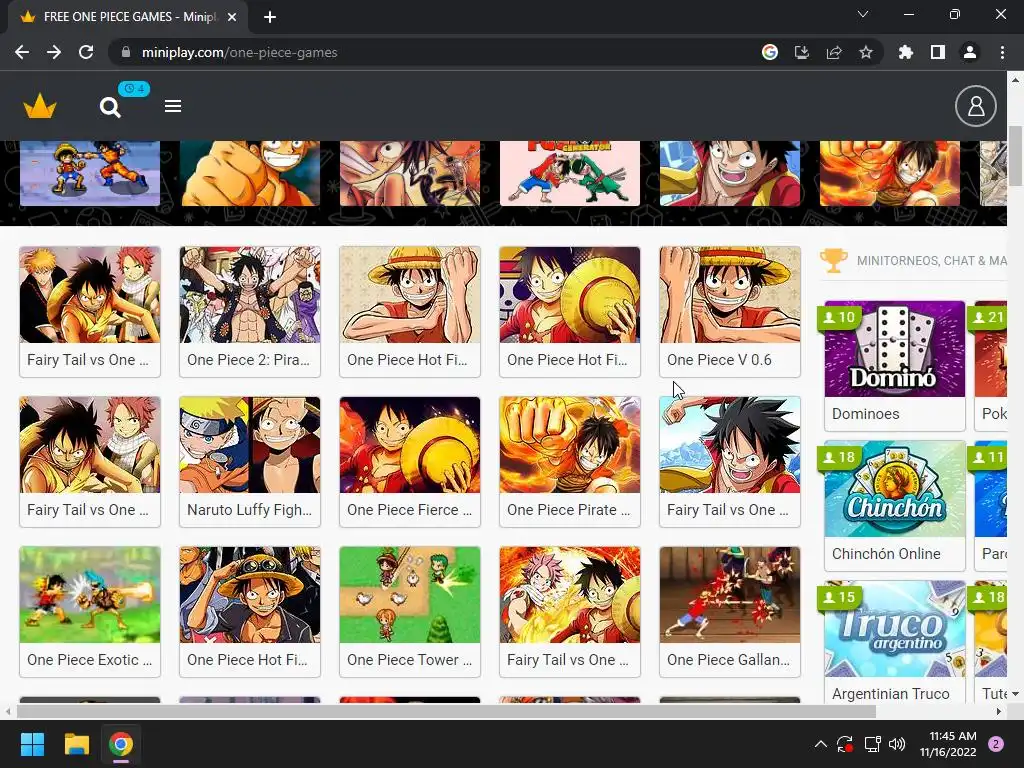Open the One Piece 2: Pira... game
Screen dimensions: 1024x768
(x=250, y=312)
